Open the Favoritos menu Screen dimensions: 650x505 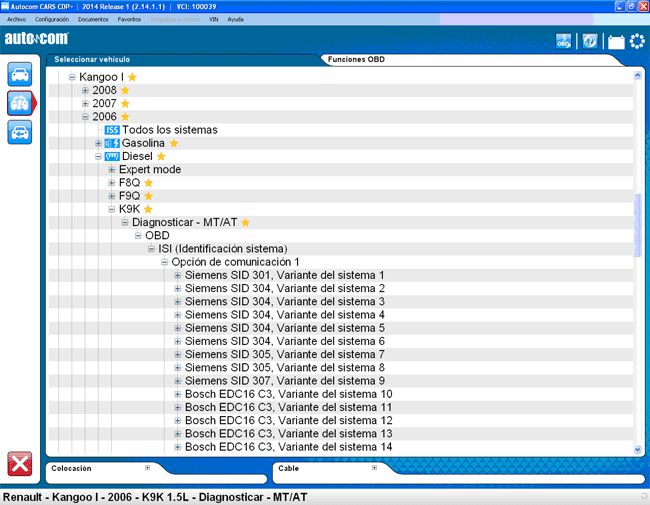pyautogui.click(x=129, y=19)
